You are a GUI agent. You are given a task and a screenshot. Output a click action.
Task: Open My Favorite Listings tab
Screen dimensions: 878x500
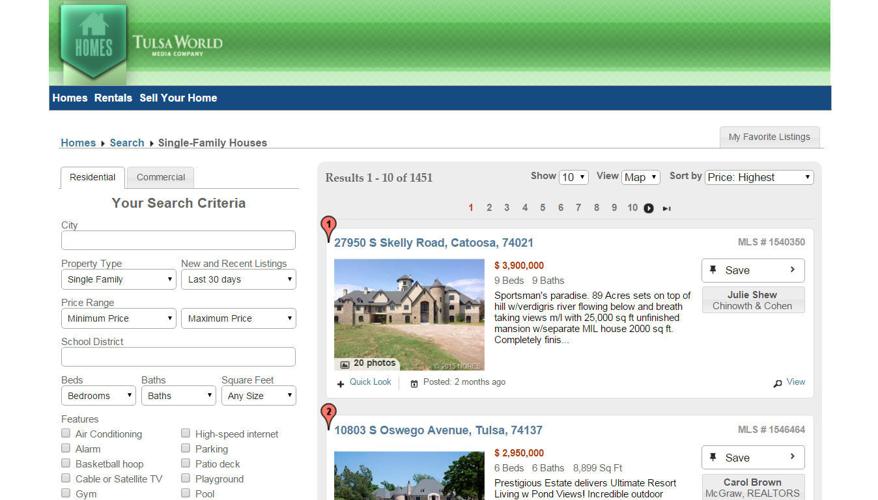(x=769, y=137)
